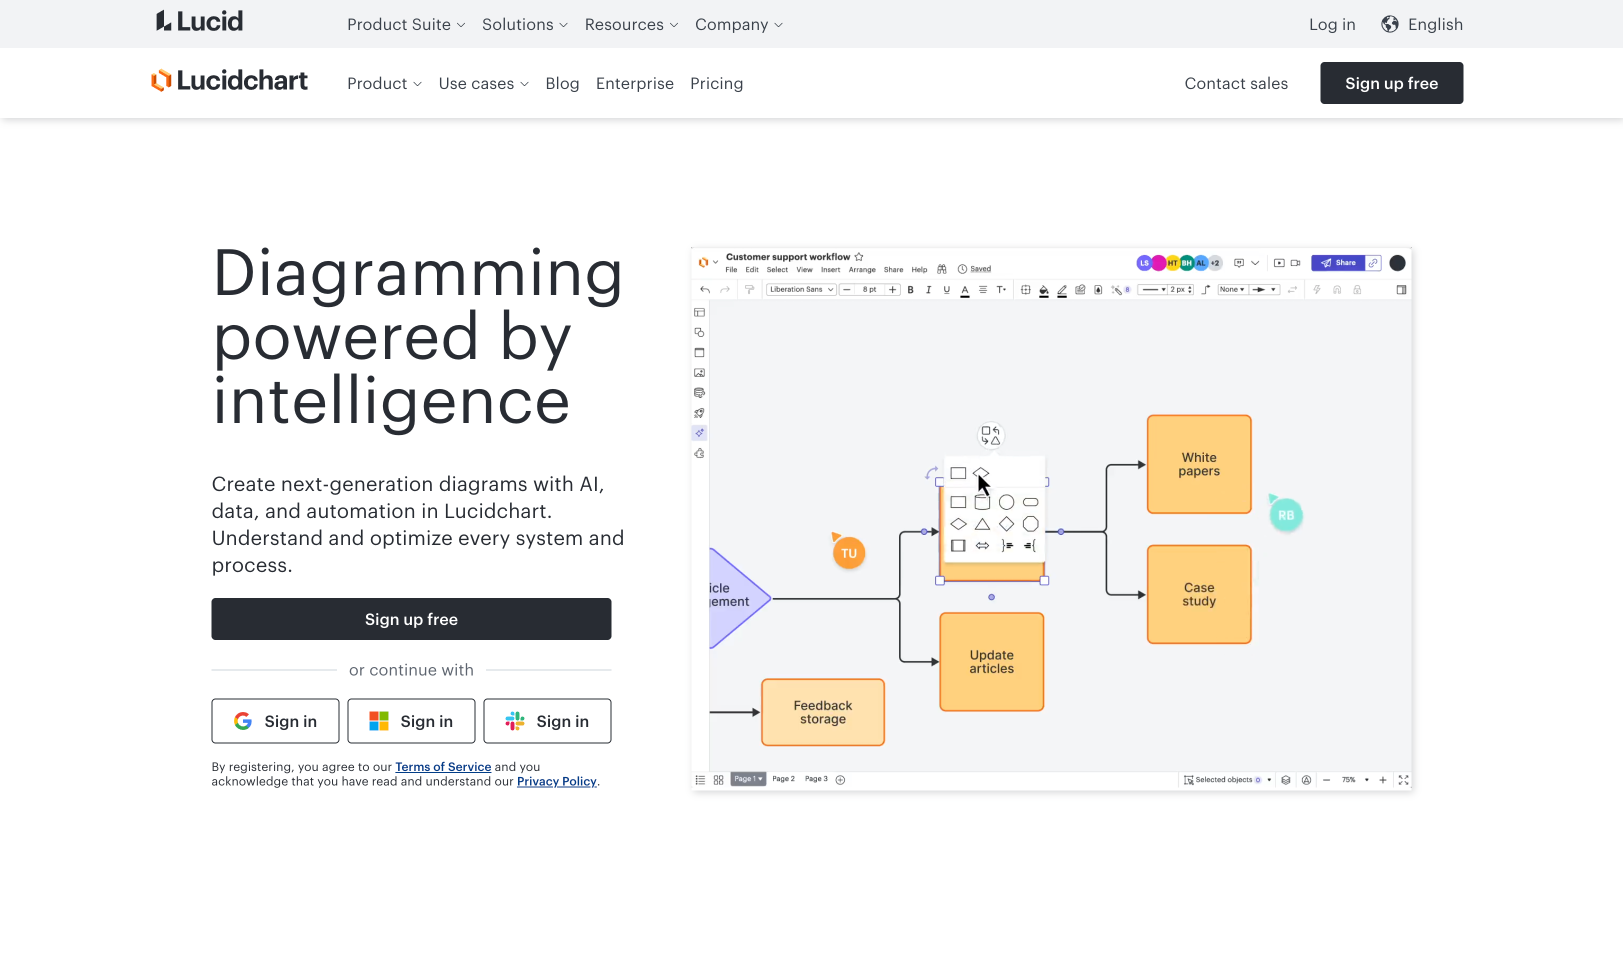Click the globe language icon
This screenshot has width=1623, height=971.
pos(1389,25)
